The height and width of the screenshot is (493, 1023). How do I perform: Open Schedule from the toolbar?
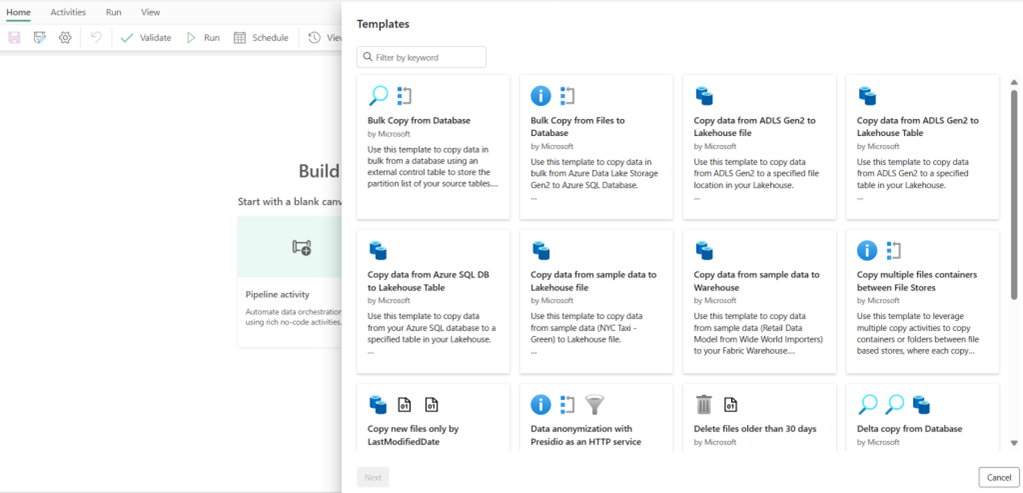260,38
